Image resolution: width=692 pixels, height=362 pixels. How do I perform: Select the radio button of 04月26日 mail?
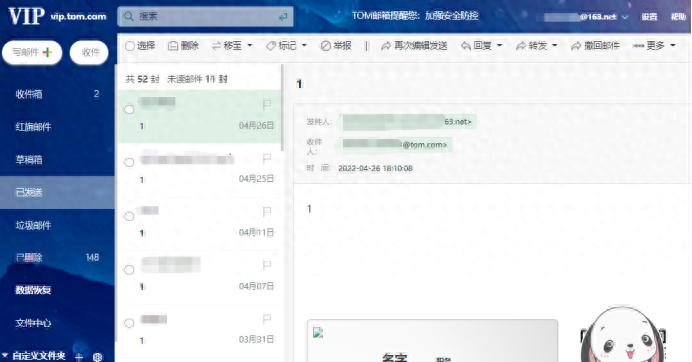click(129, 109)
